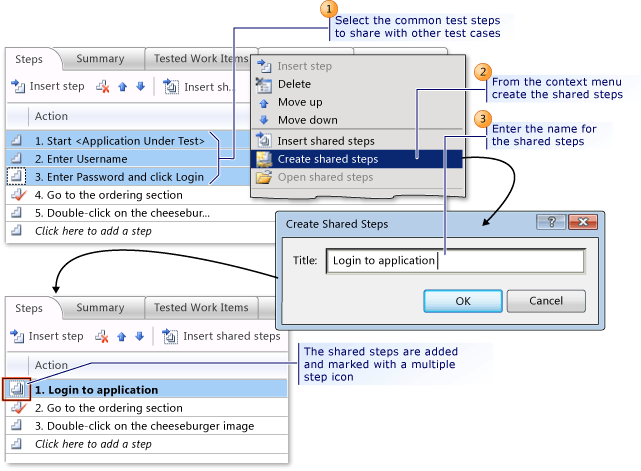Click the shared steps icon beside Login to application
Screen dimensions: 641x471
click(16, 389)
